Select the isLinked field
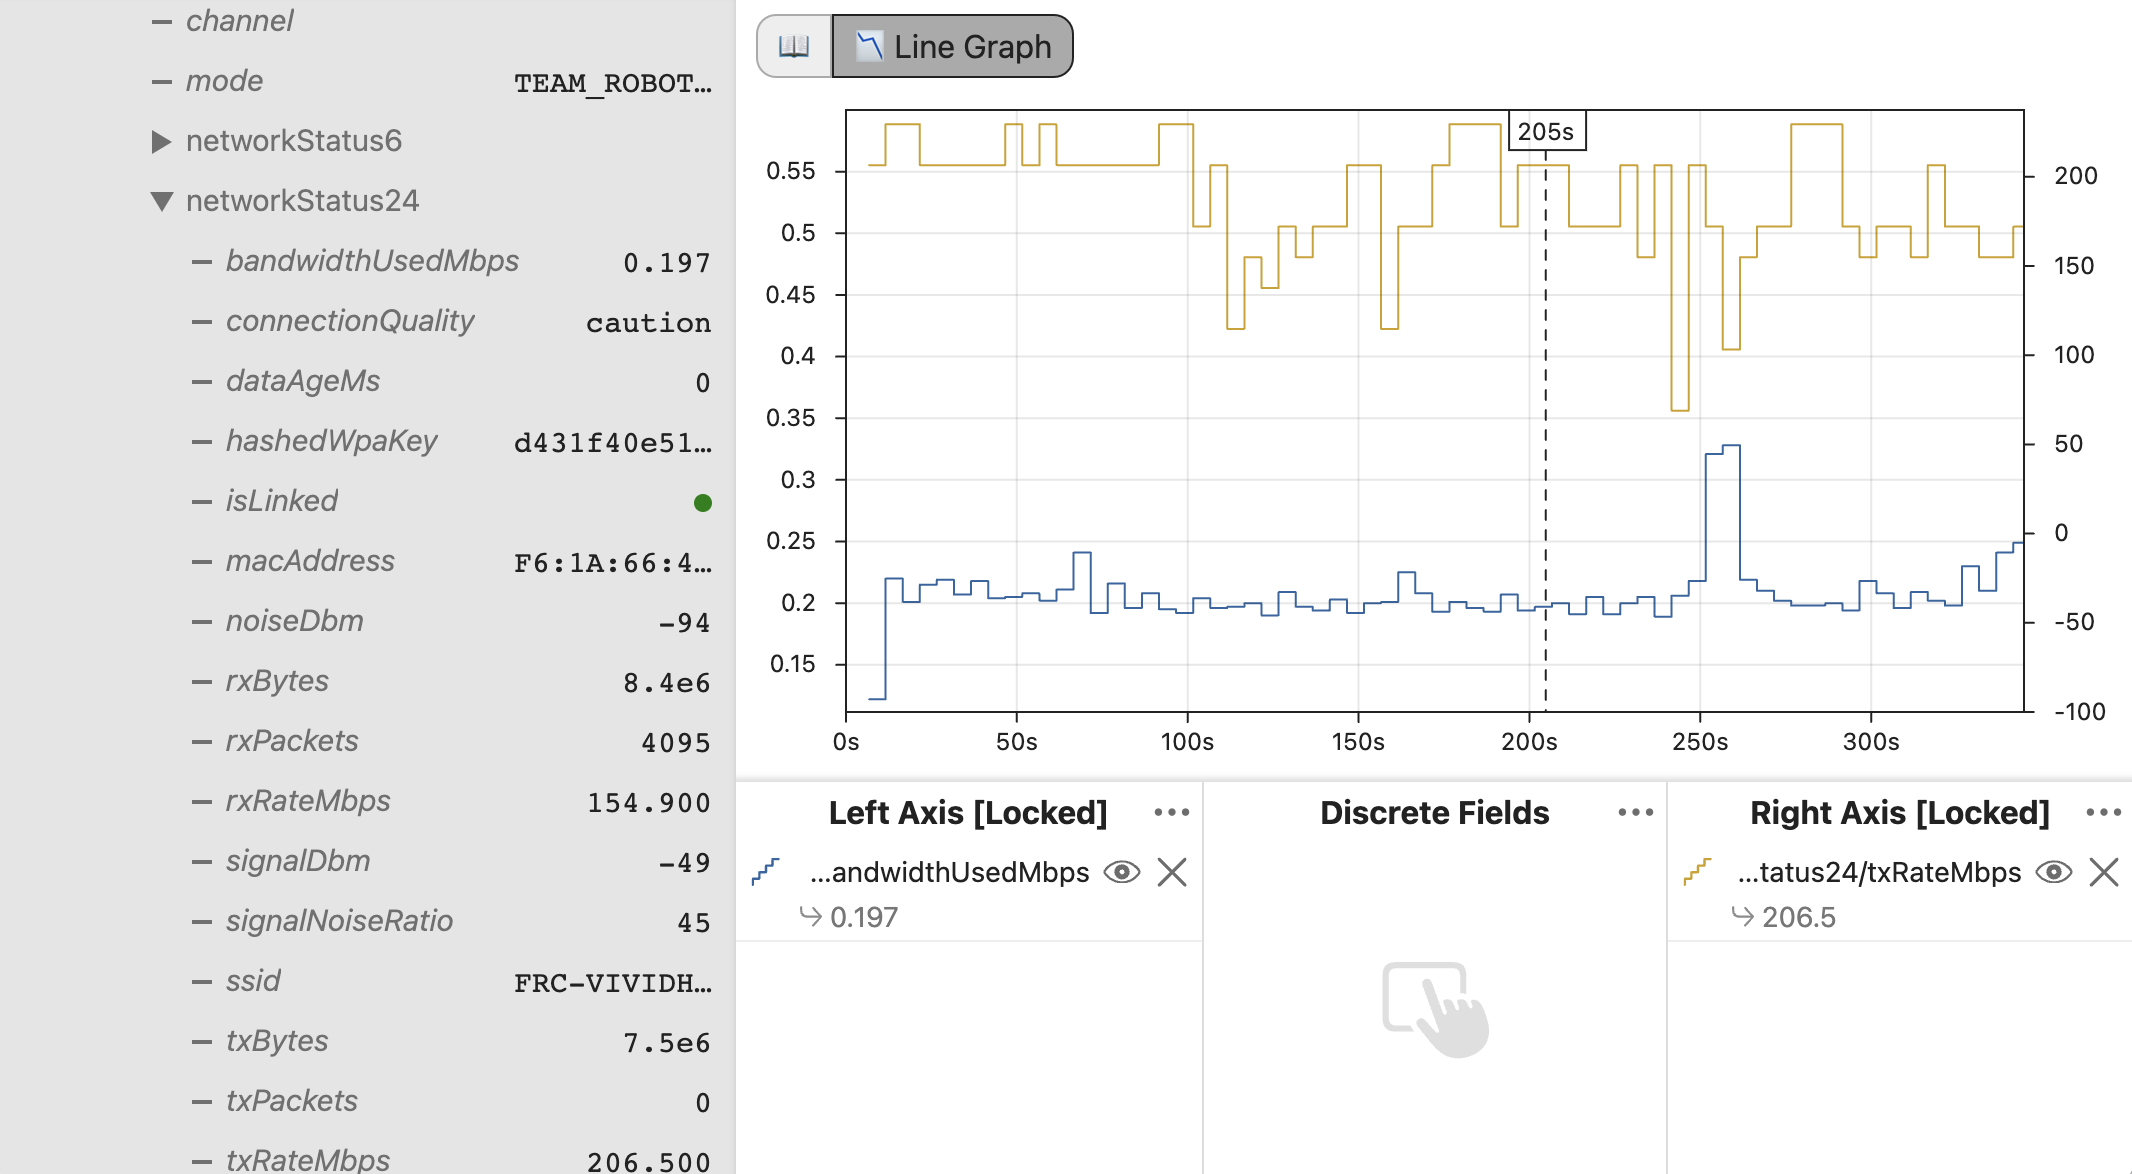The height and width of the screenshot is (1174, 2132). click(282, 501)
